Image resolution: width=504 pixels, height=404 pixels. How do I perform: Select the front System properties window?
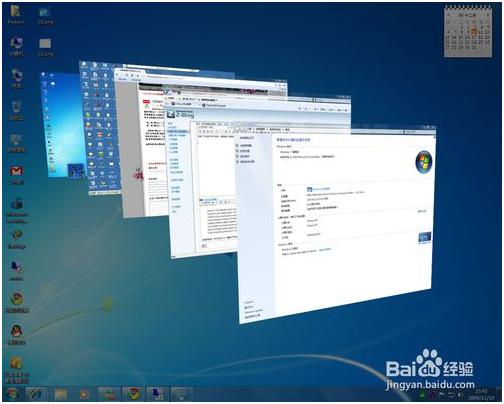click(x=336, y=223)
